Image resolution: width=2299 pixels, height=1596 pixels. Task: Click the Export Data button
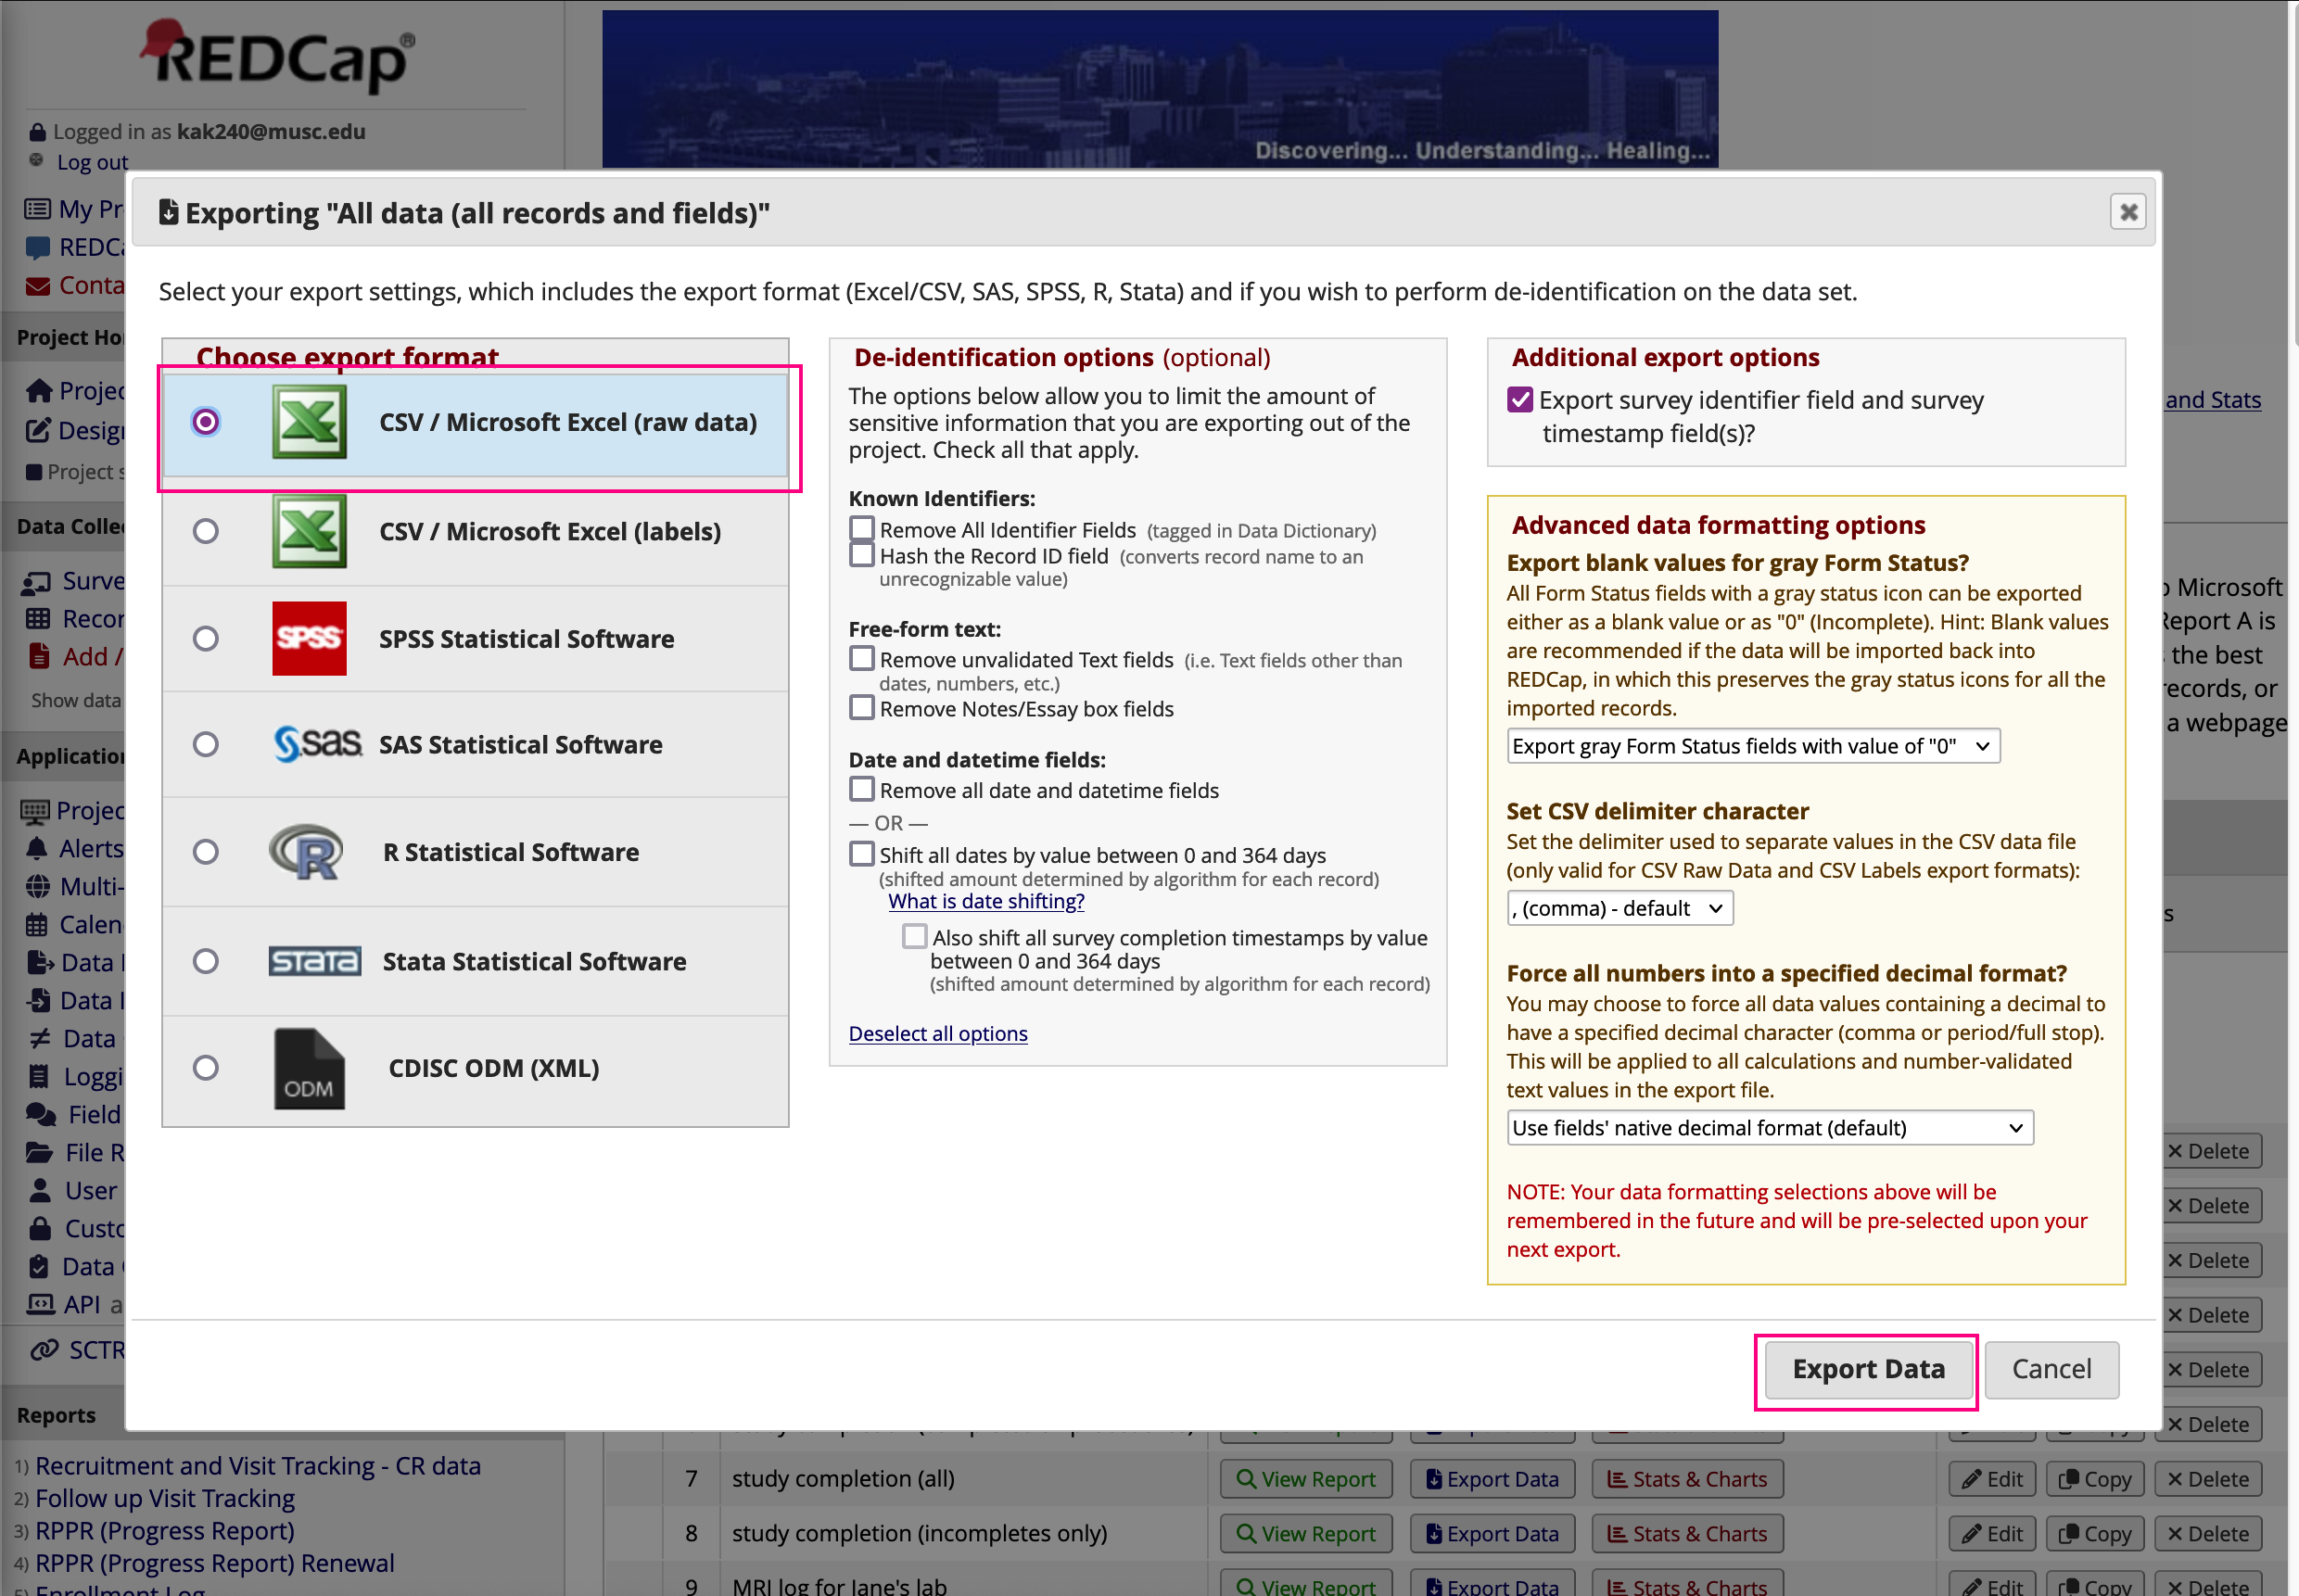(1867, 1369)
